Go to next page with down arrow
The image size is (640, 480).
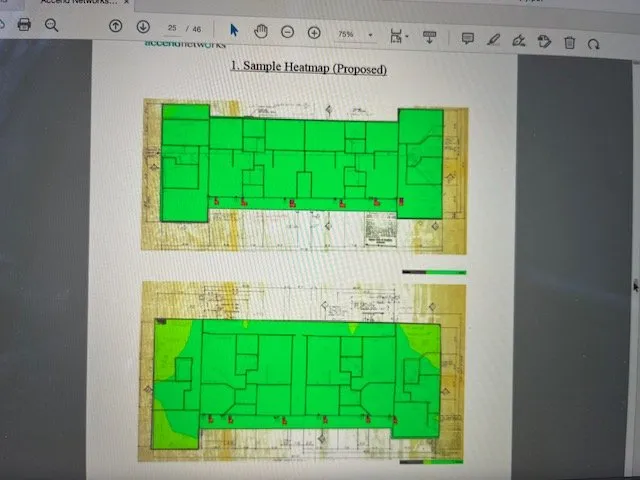tap(143, 27)
